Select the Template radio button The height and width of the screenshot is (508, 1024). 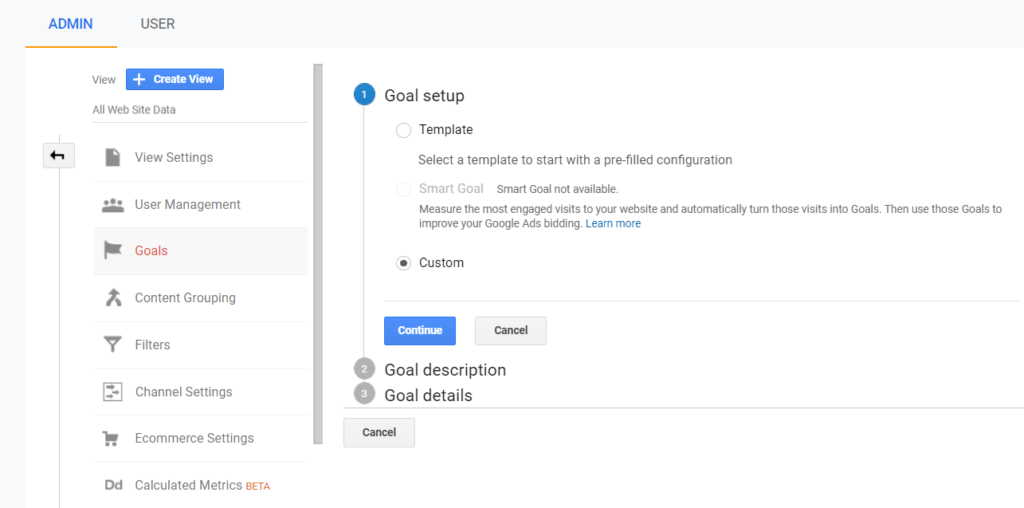(404, 130)
